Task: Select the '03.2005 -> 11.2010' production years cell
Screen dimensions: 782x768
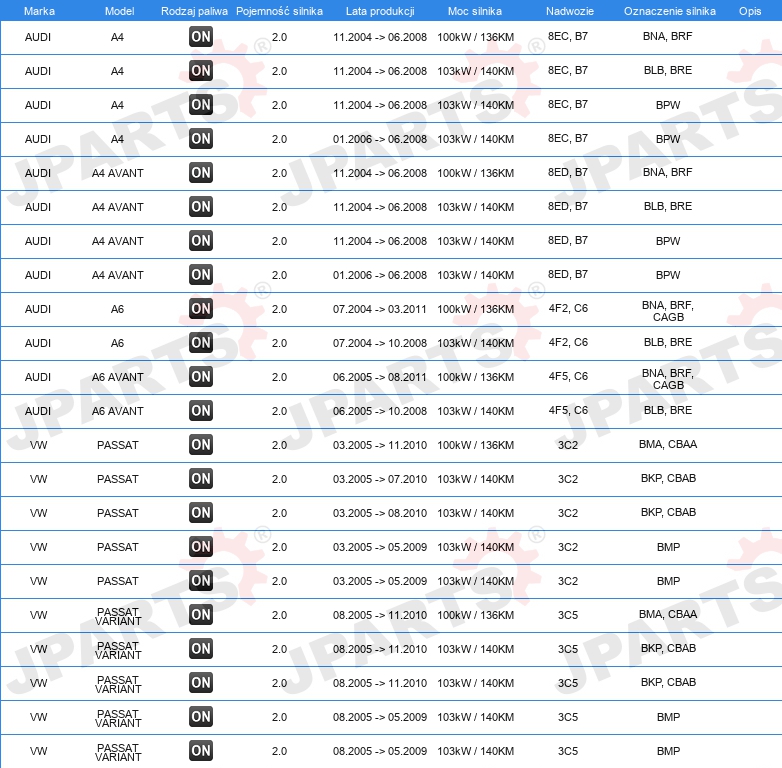Action: [380, 445]
